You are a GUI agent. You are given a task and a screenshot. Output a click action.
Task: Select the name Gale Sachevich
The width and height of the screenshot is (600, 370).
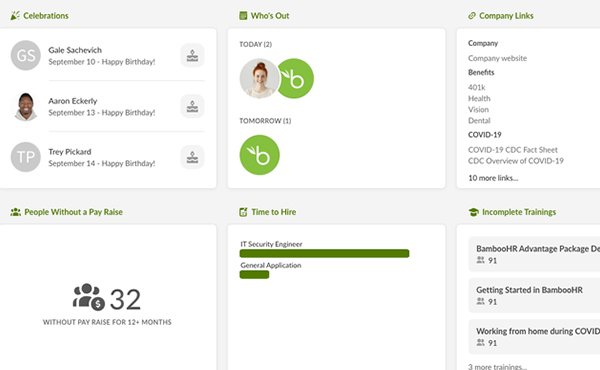[75, 50]
